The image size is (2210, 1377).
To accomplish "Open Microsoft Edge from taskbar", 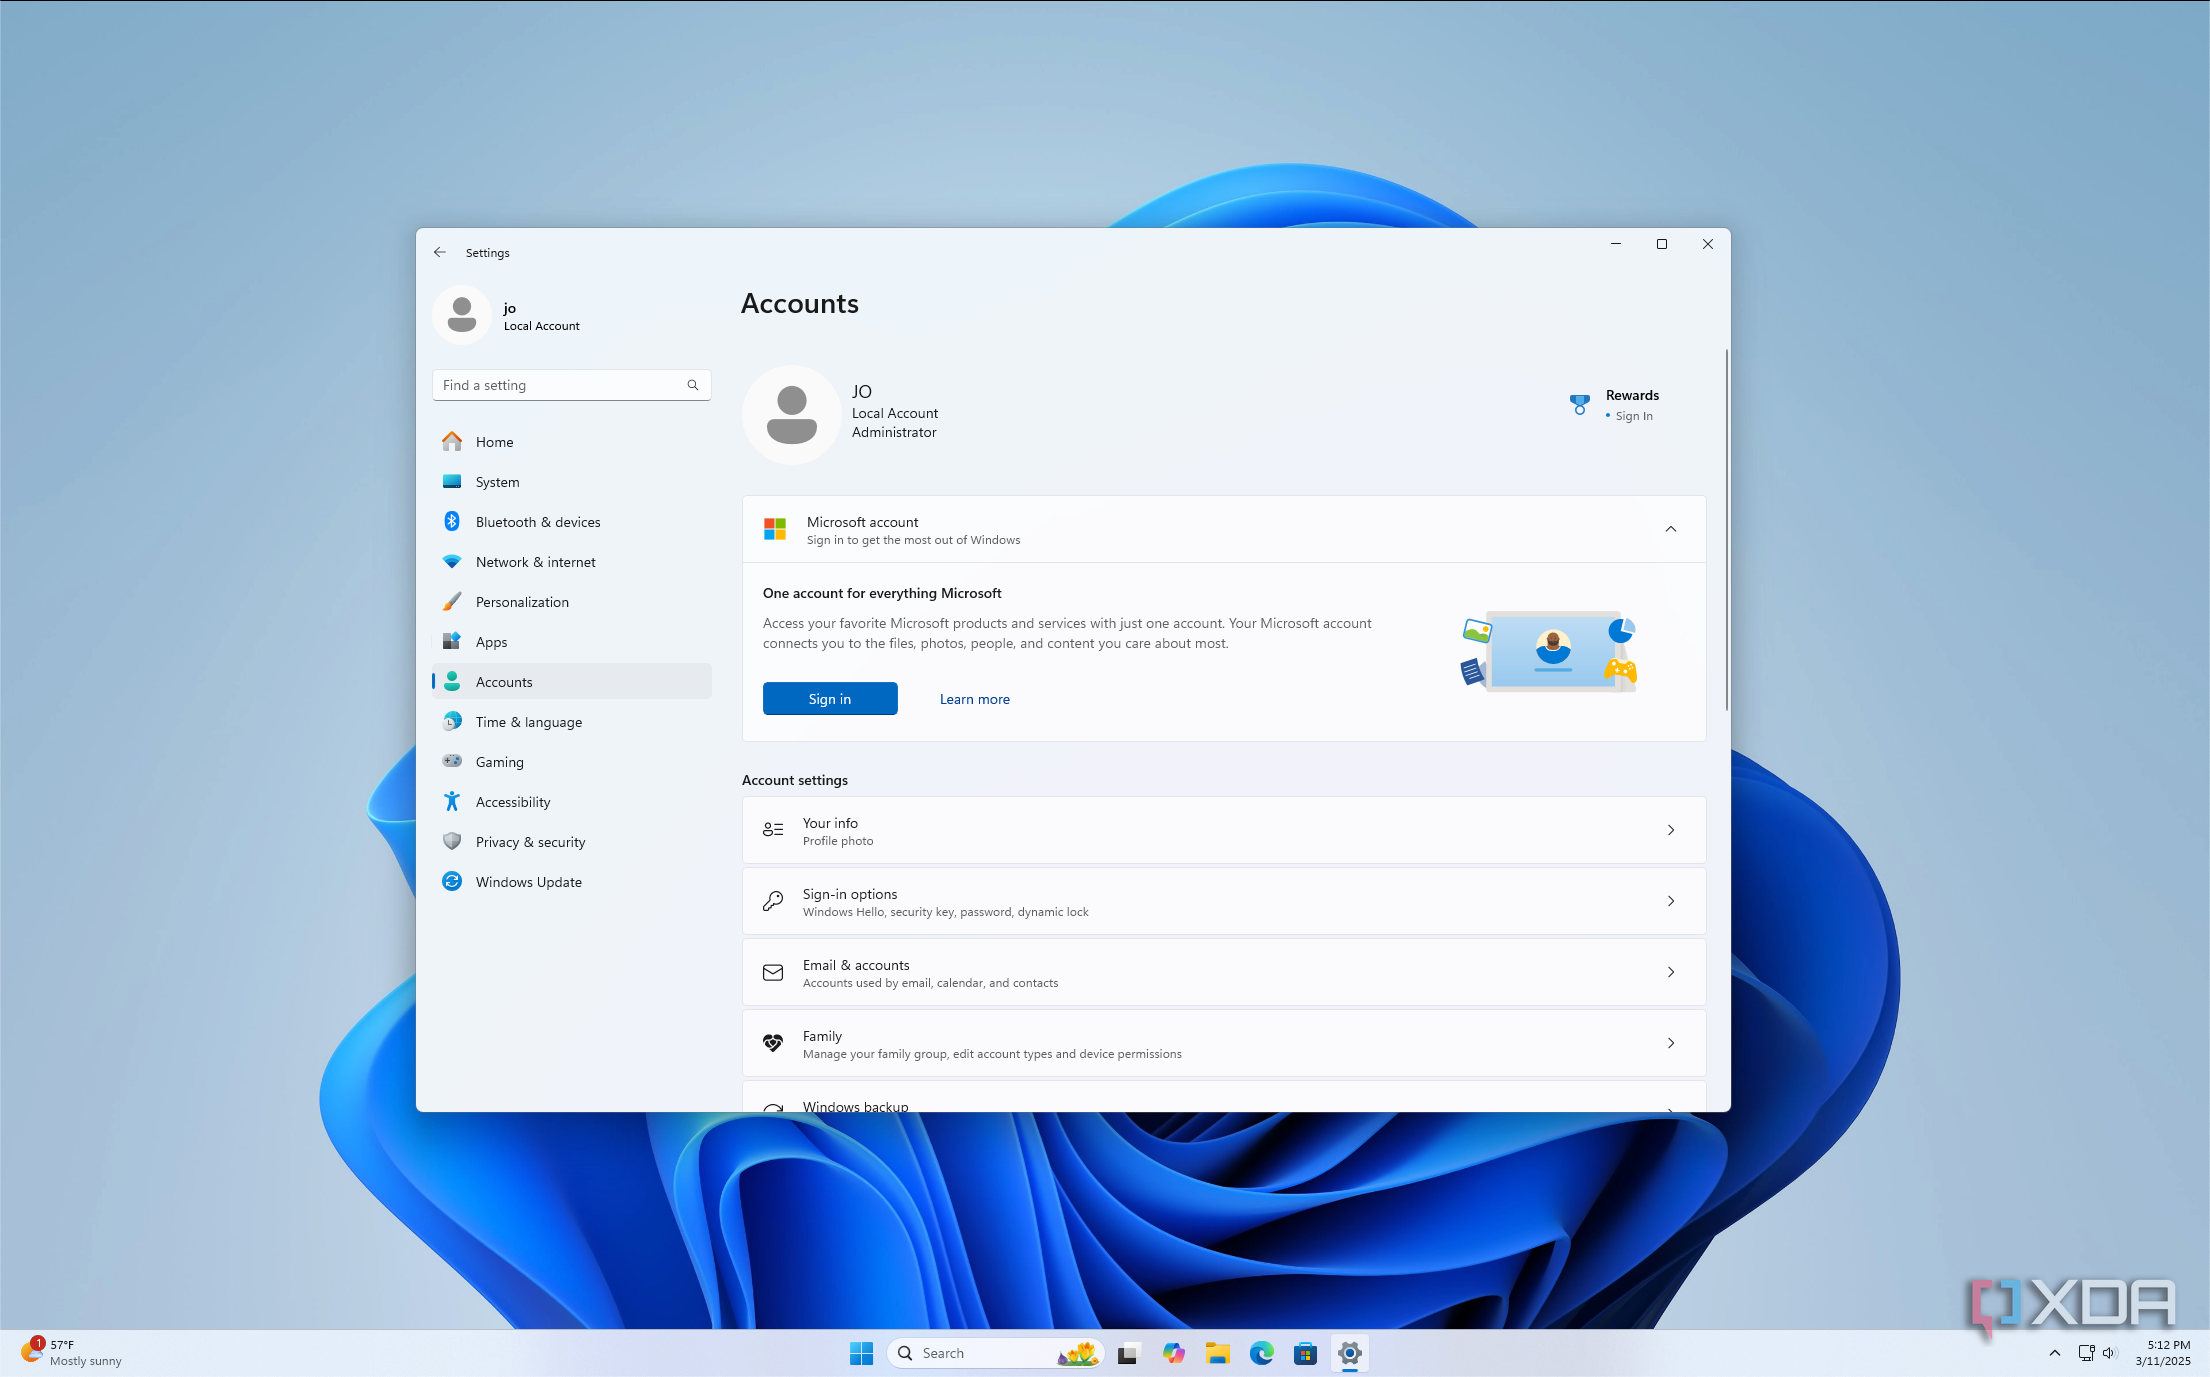I will [x=1261, y=1353].
